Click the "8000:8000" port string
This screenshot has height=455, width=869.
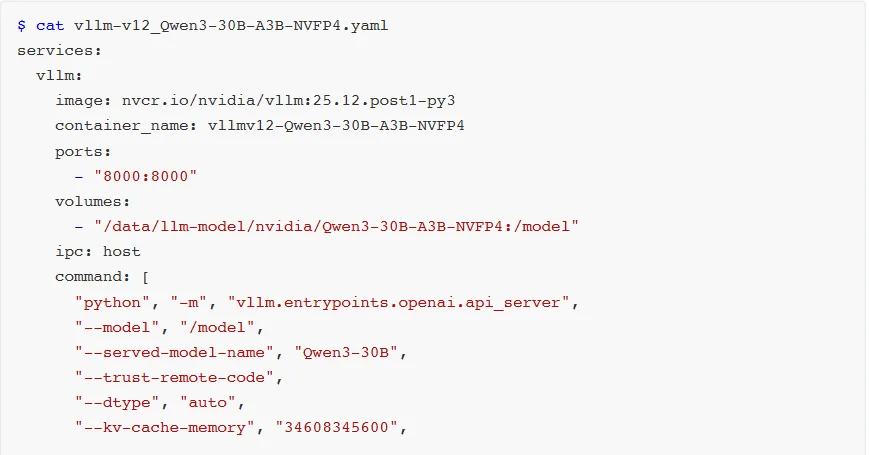[146, 176]
